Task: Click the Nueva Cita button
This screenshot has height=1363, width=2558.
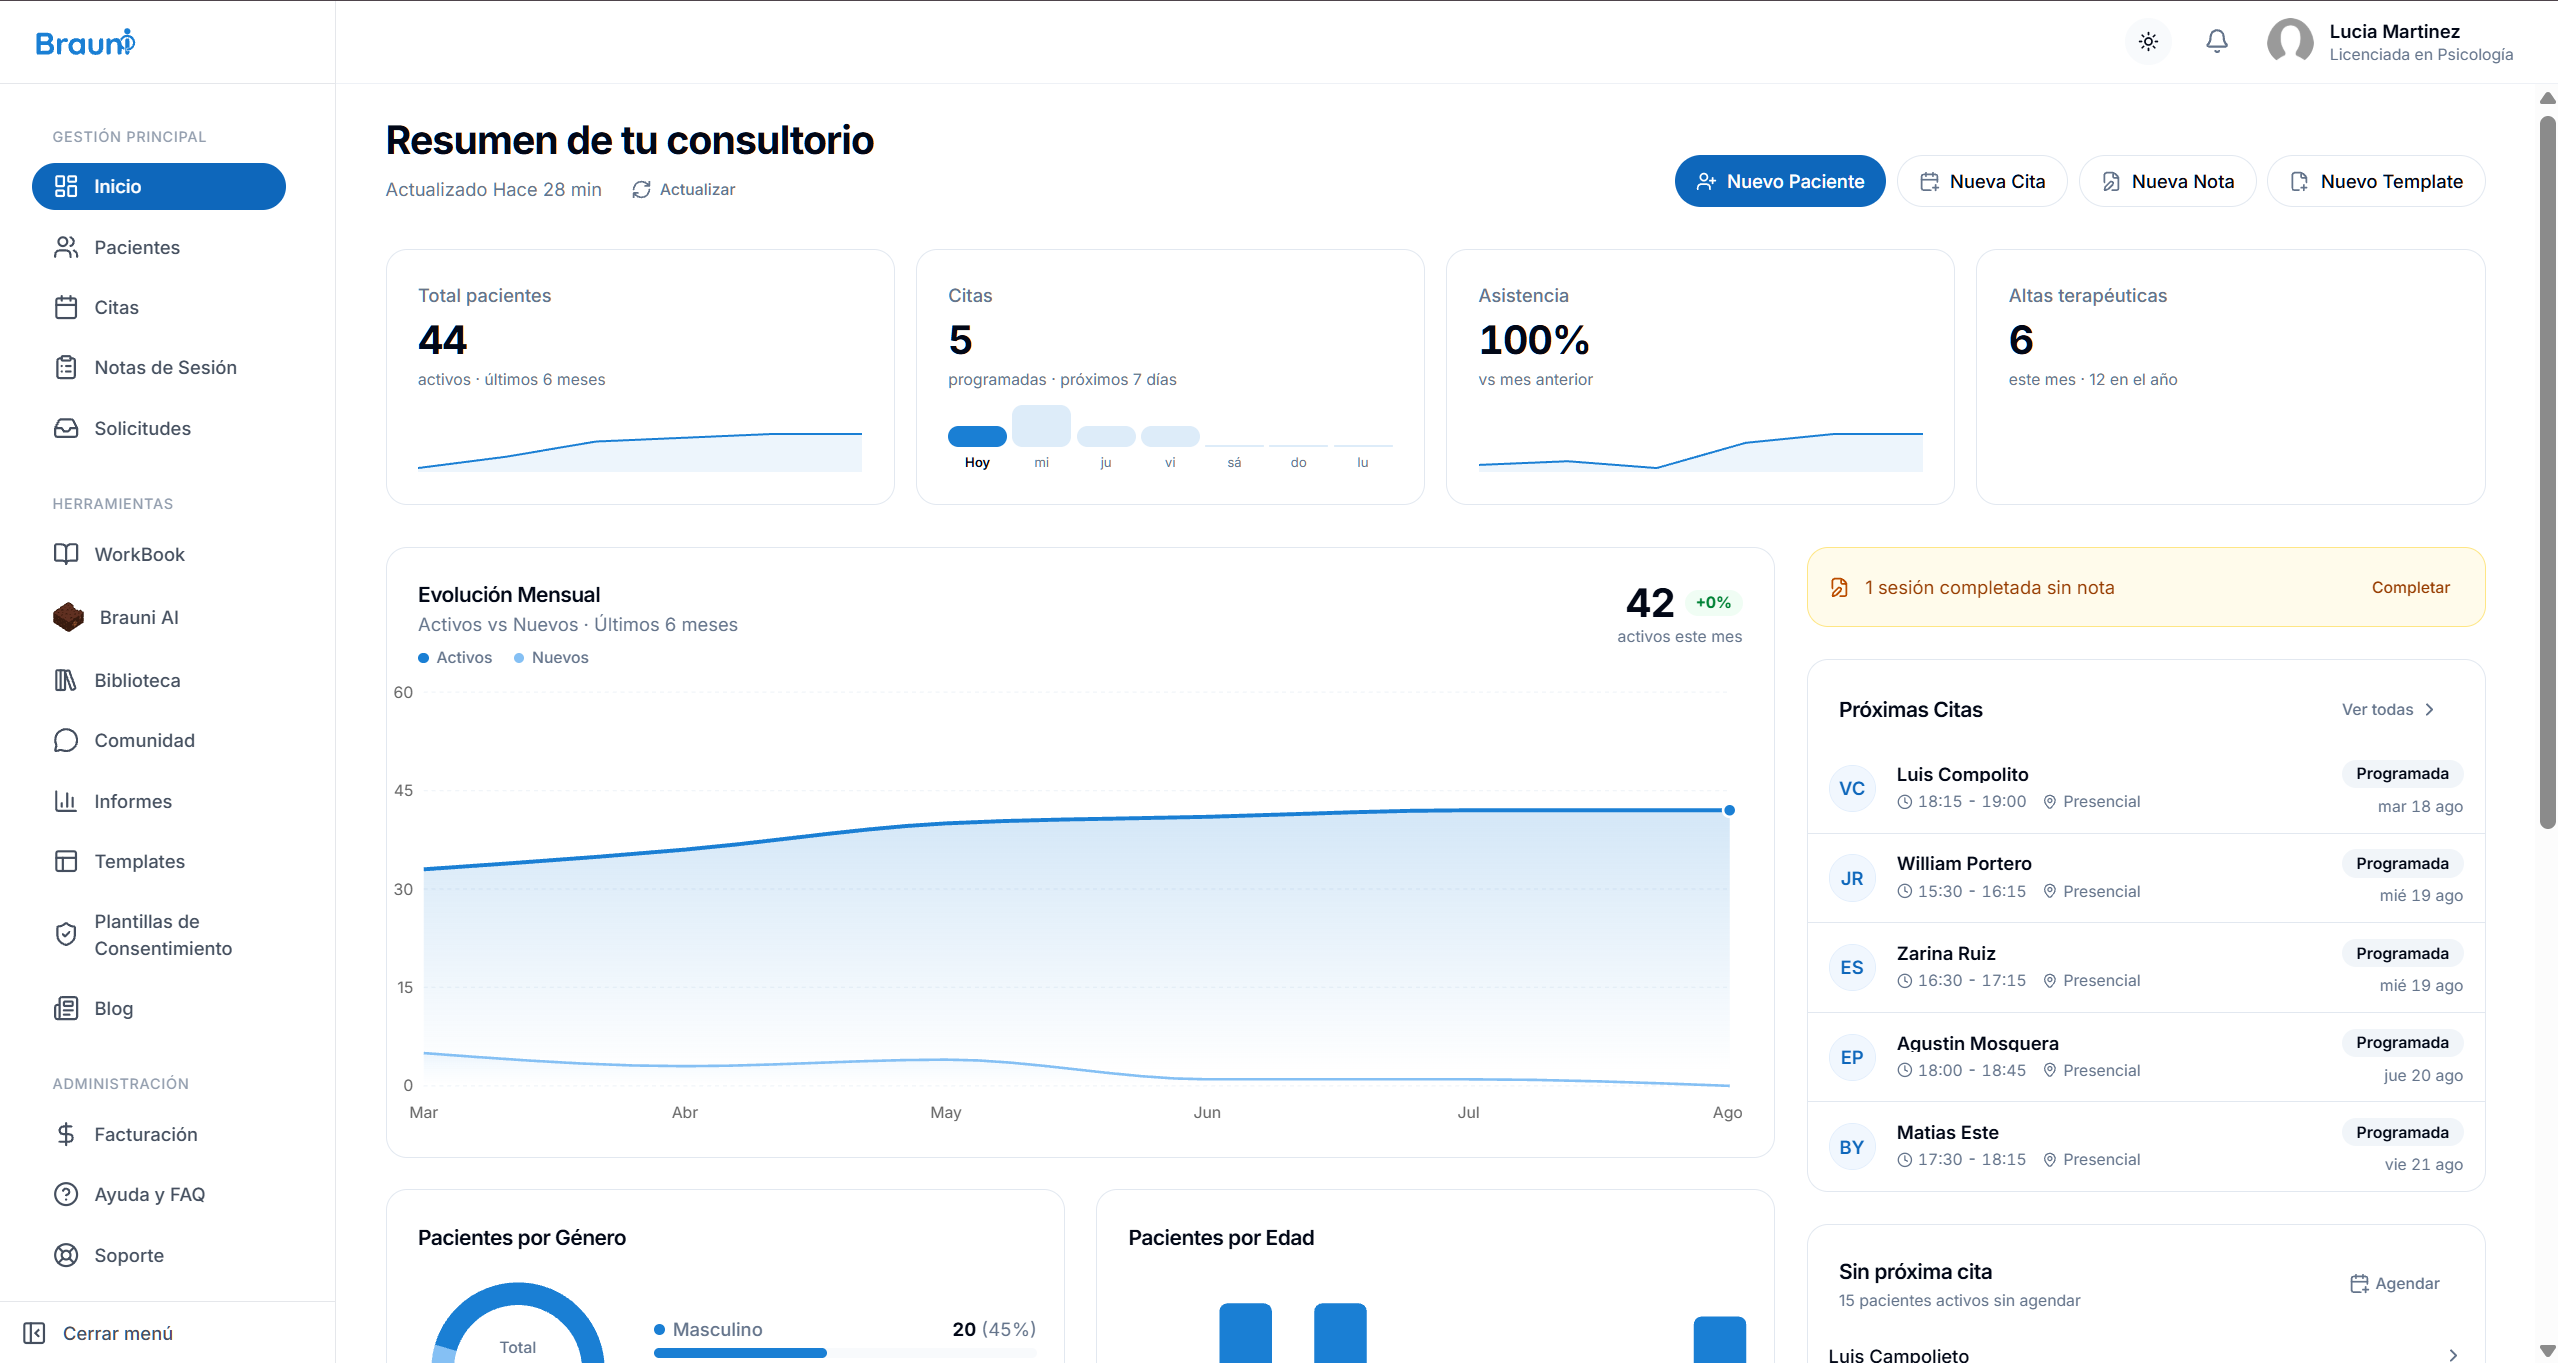Action: pyautogui.click(x=1982, y=181)
